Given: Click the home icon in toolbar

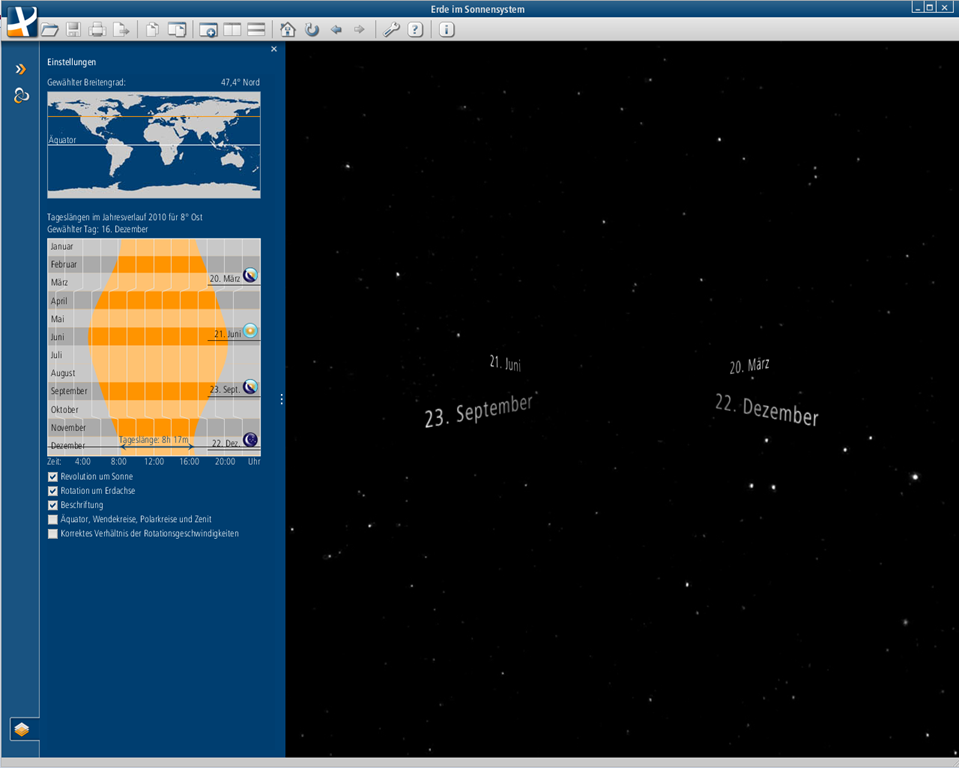Looking at the screenshot, I should (288, 30).
